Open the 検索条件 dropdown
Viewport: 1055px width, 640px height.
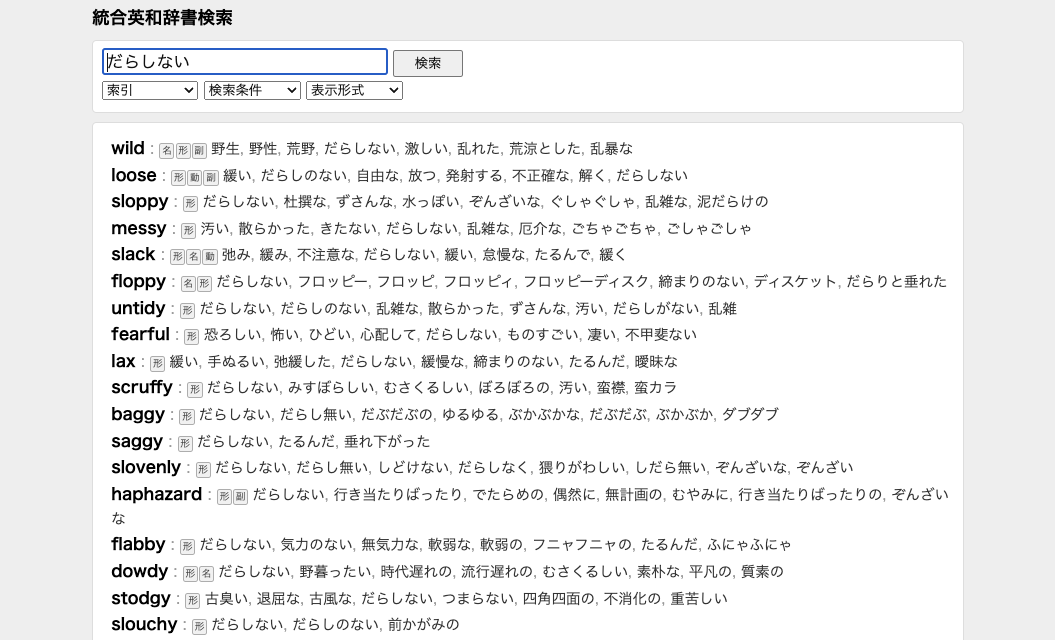pyautogui.click(x=251, y=90)
